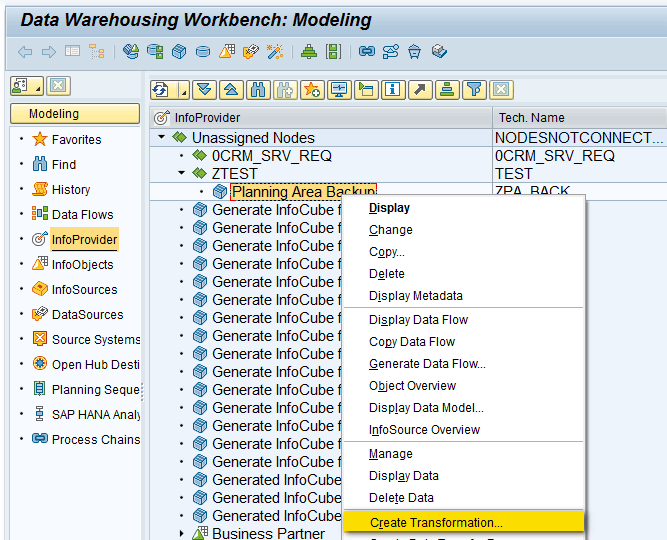Click the Modeling button in left panel
Viewport: 667px width, 540px height.
tap(74, 114)
